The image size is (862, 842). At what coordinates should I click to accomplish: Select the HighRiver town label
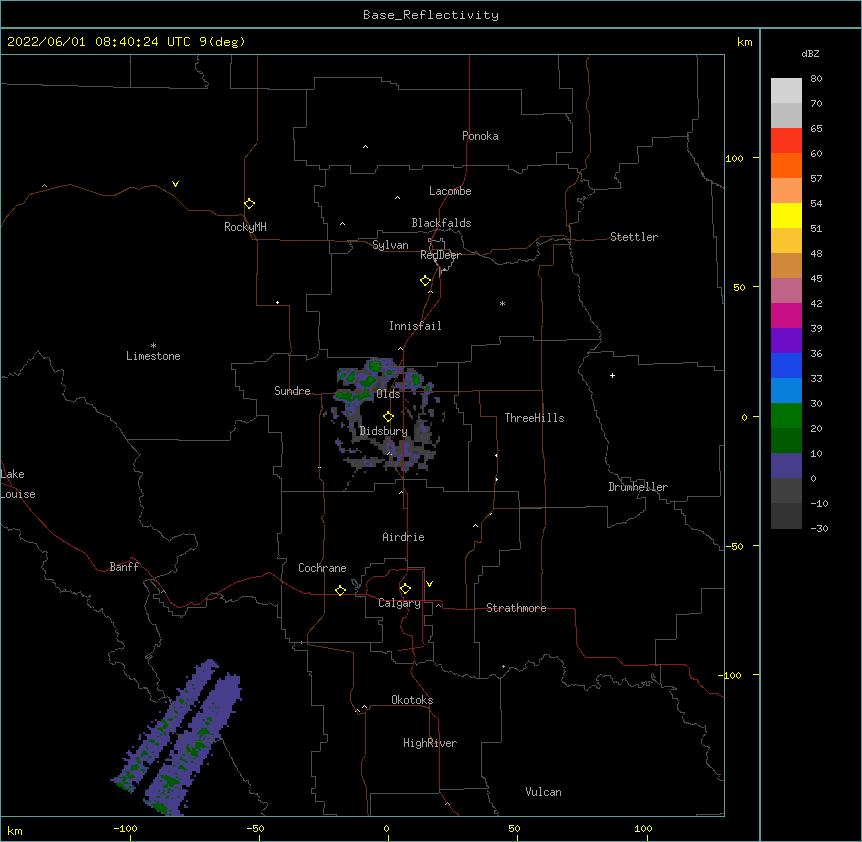430,743
